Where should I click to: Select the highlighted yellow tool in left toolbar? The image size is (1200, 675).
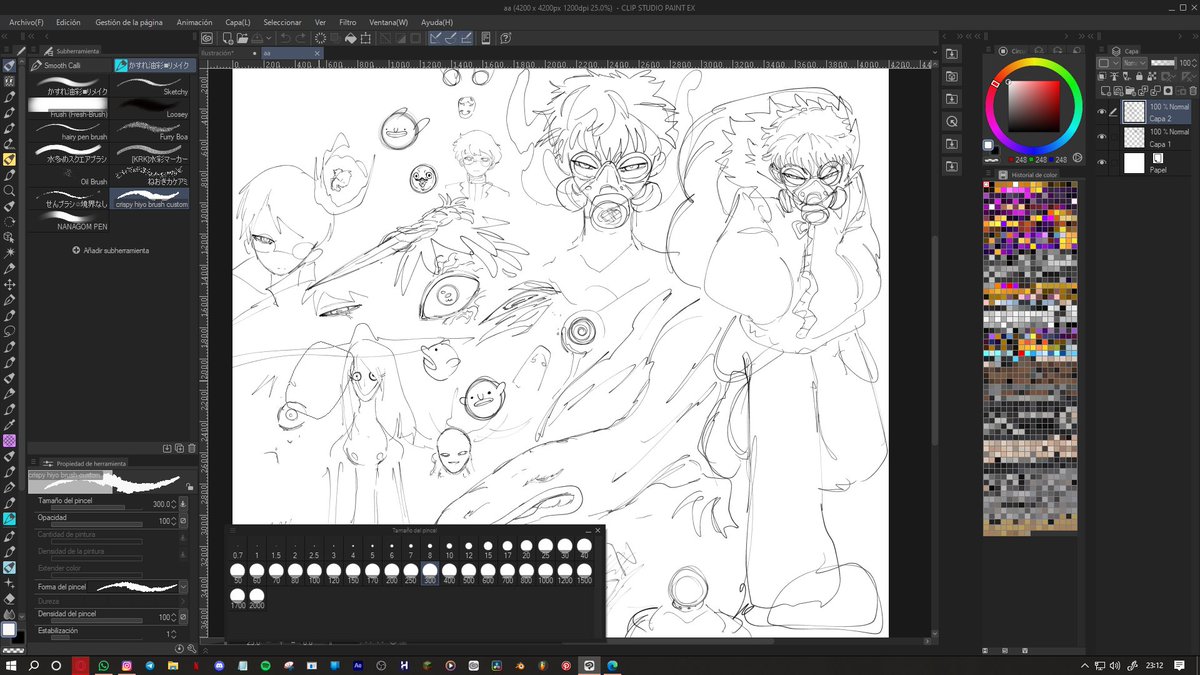point(9,158)
